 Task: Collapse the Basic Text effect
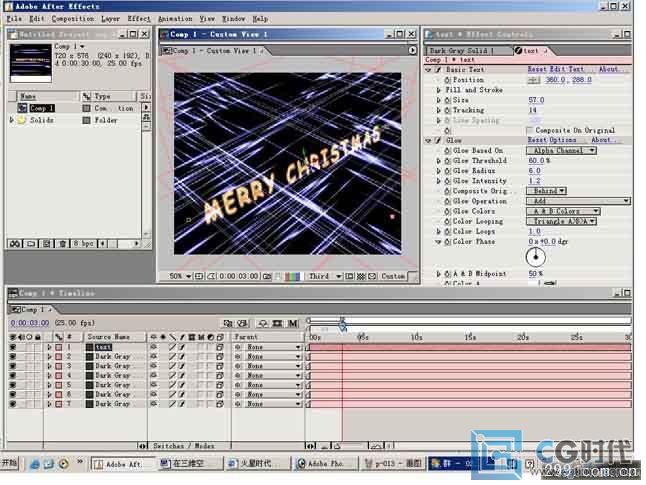(x=428, y=70)
